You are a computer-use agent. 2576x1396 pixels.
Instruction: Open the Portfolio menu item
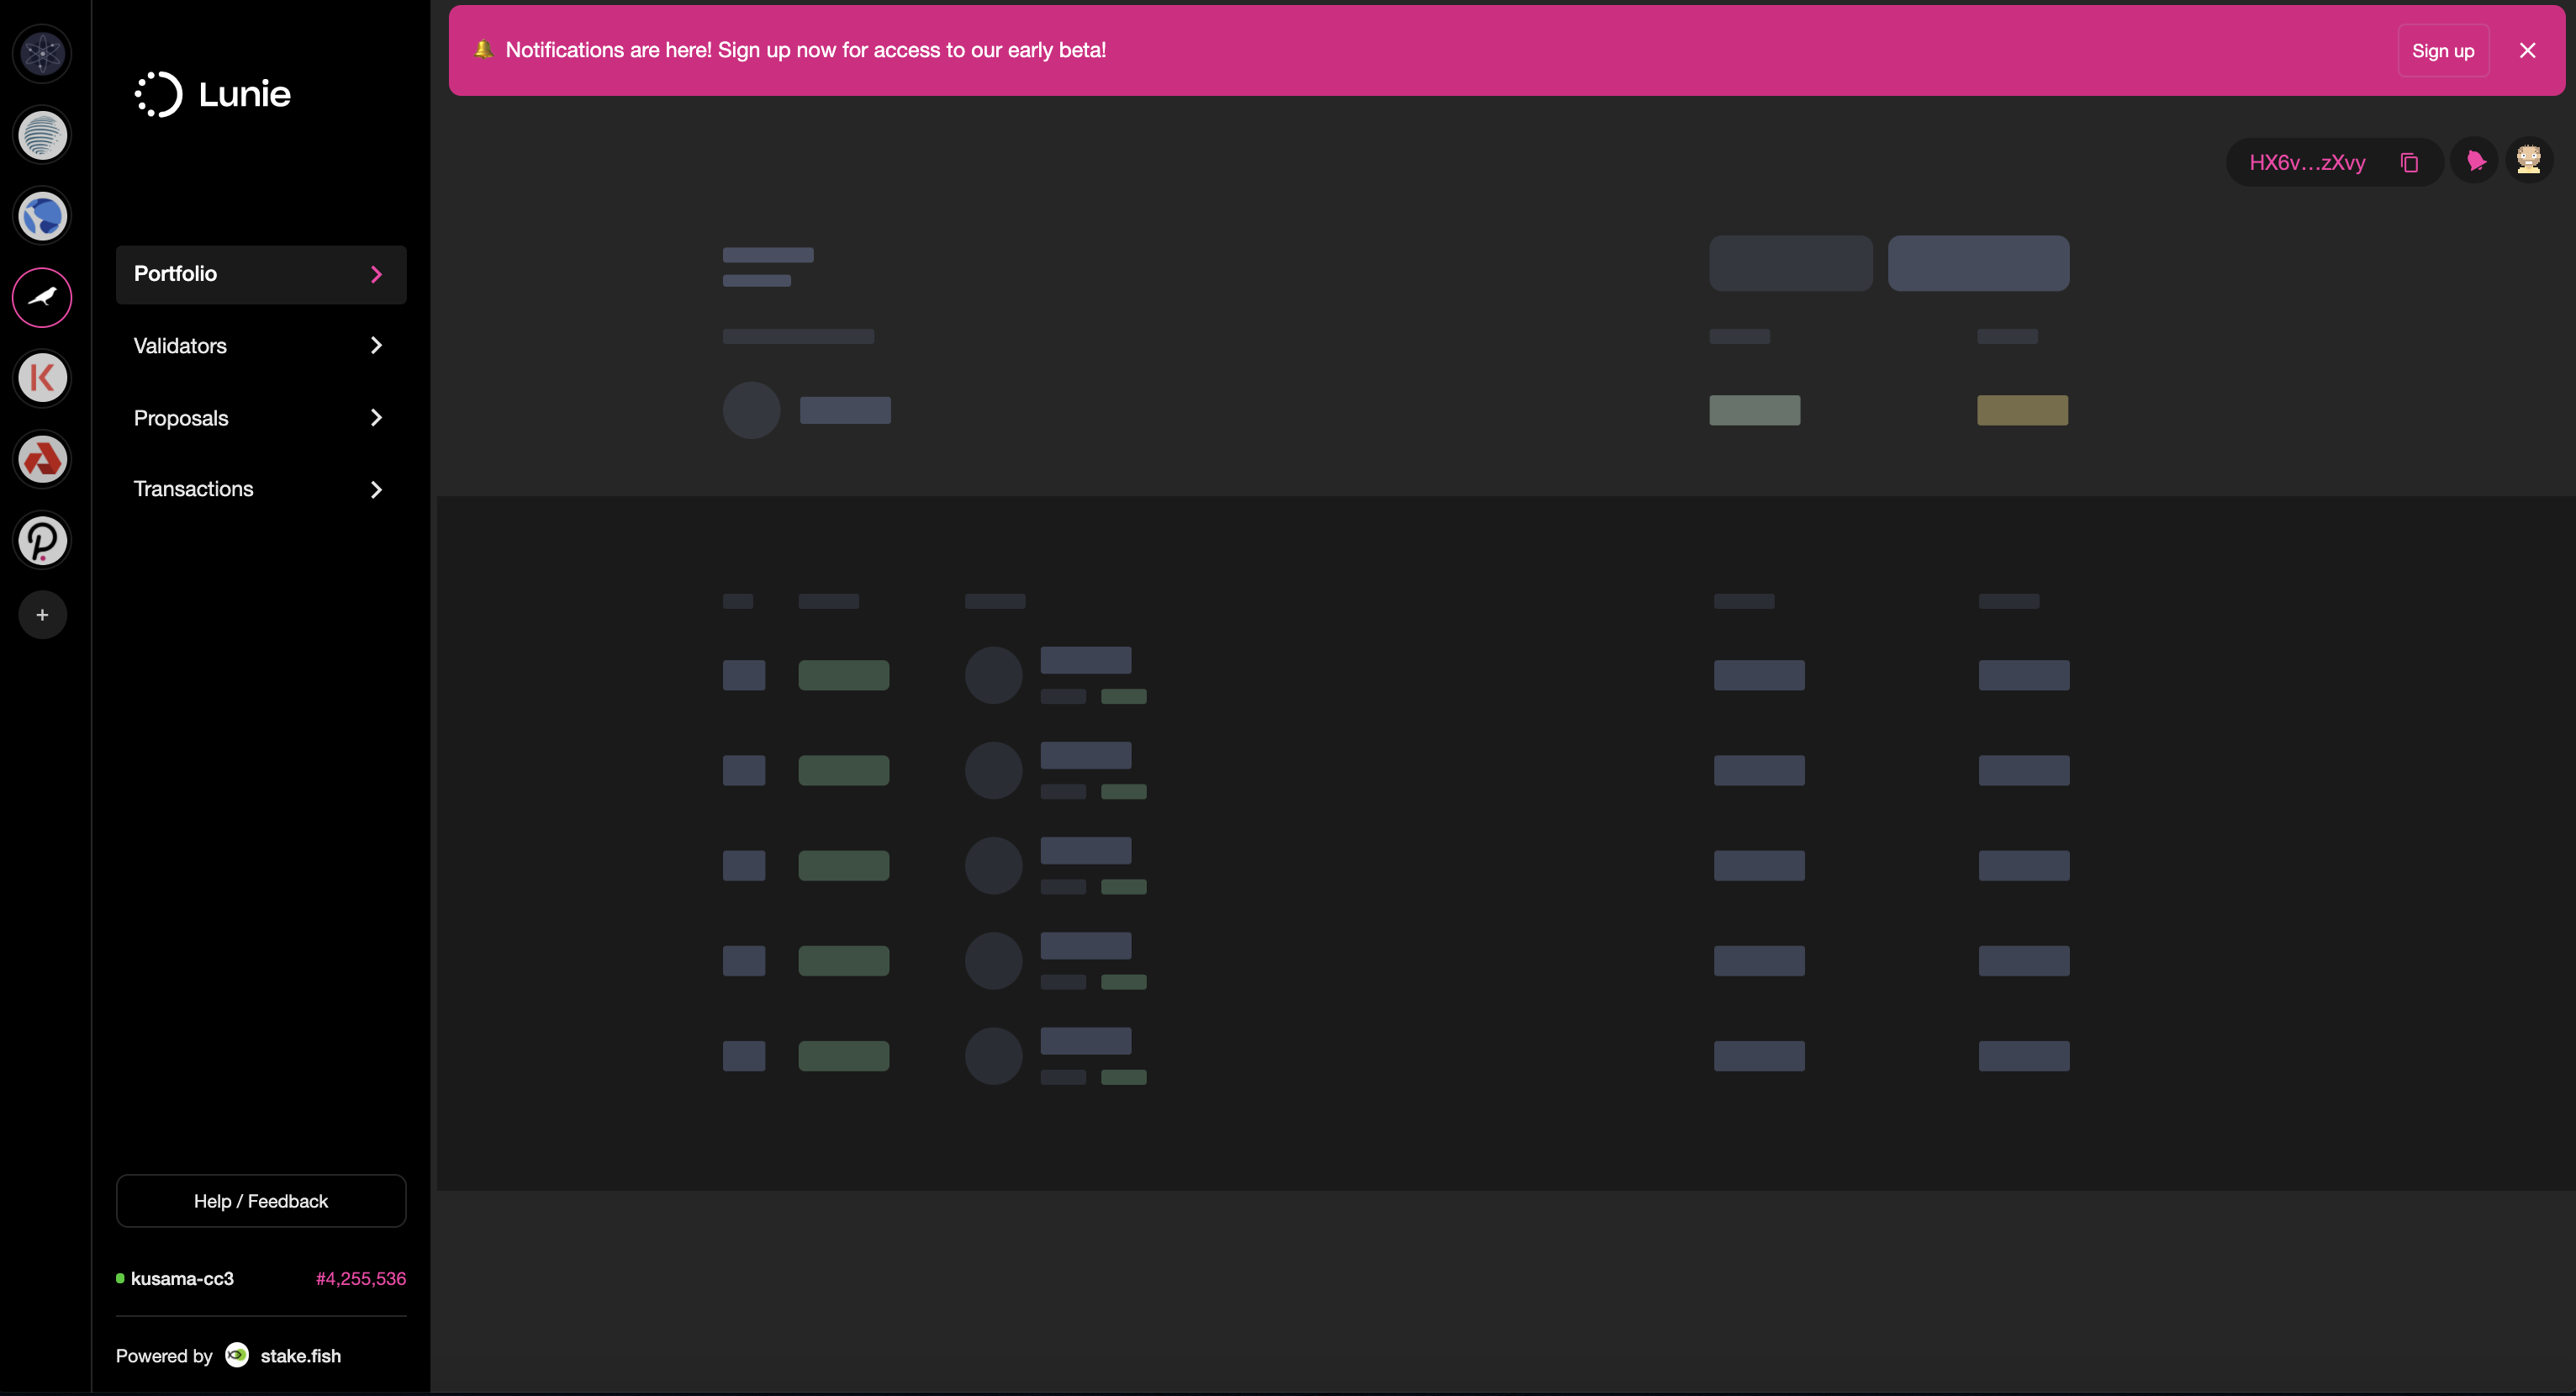261,274
